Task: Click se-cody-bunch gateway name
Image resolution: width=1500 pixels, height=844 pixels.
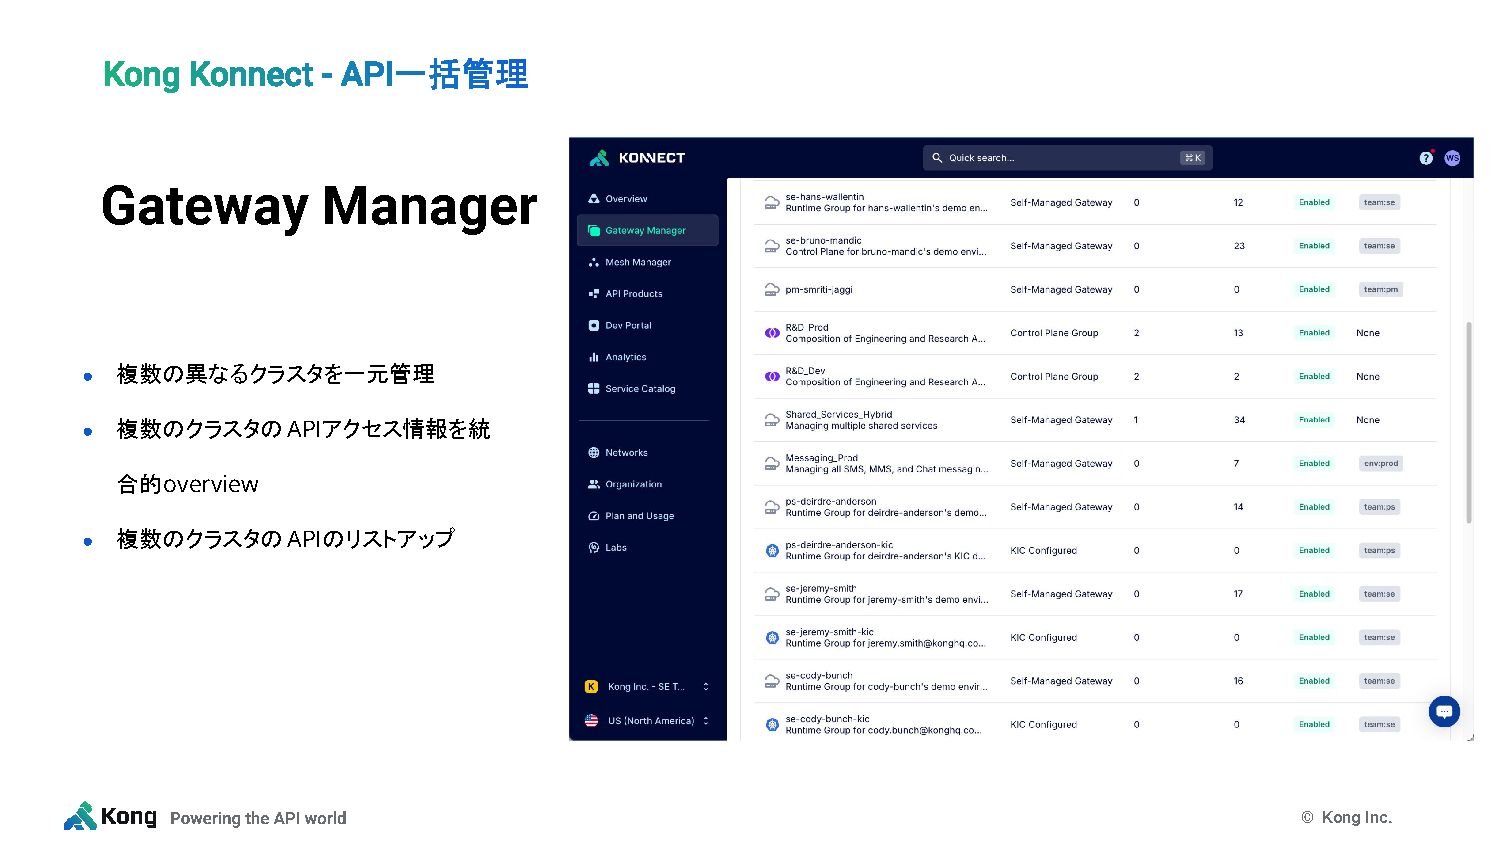Action: [x=818, y=676]
